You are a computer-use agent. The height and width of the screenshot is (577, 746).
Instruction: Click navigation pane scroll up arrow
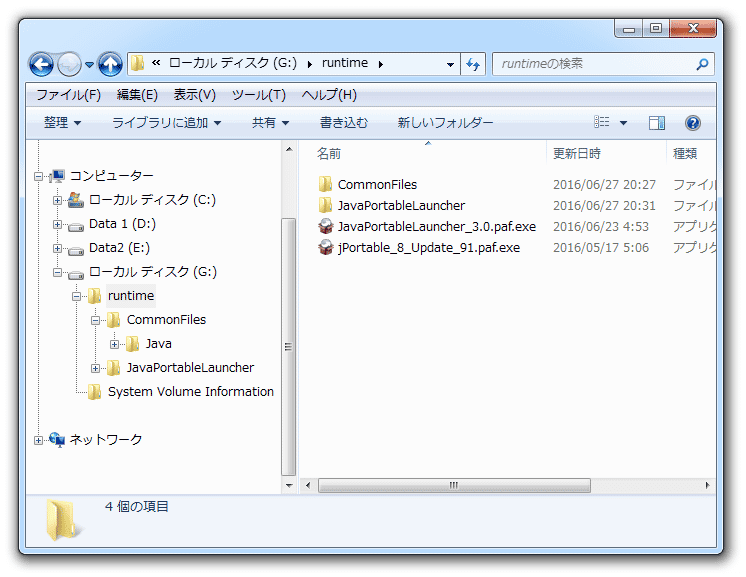point(289,149)
